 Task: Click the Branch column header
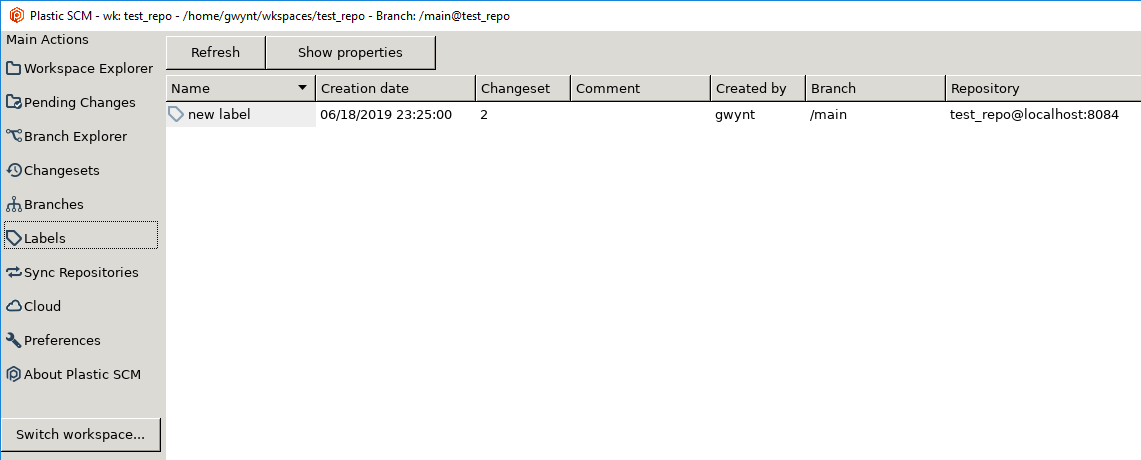[x=876, y=88]
